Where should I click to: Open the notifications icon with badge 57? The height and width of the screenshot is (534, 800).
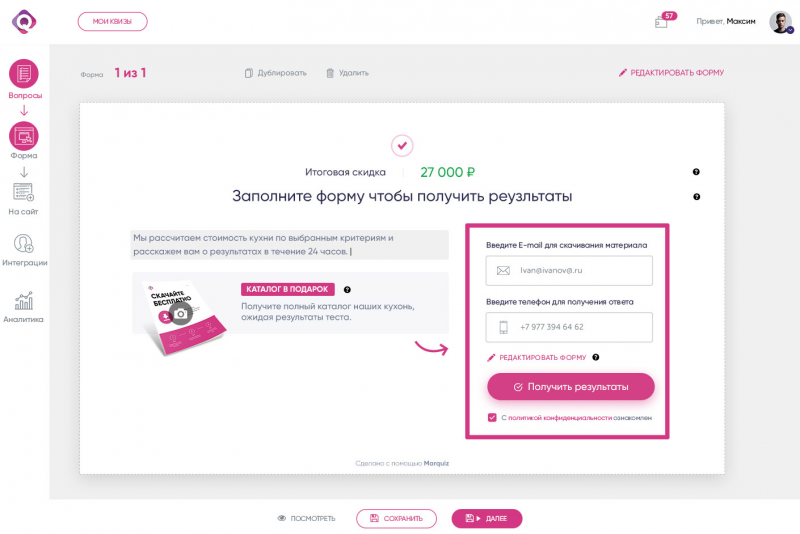click(661, 22)
